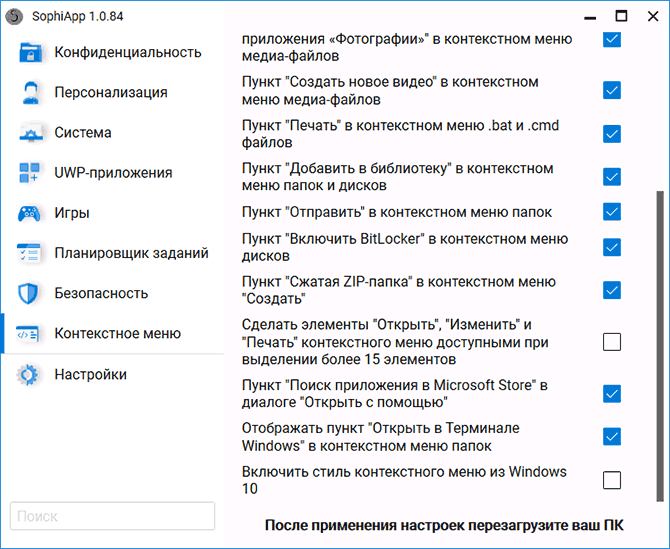Viewport: 670px width, 549px height.
Task: Enable the Windows 10 context menu style checkbox
Action: [612, 480]
